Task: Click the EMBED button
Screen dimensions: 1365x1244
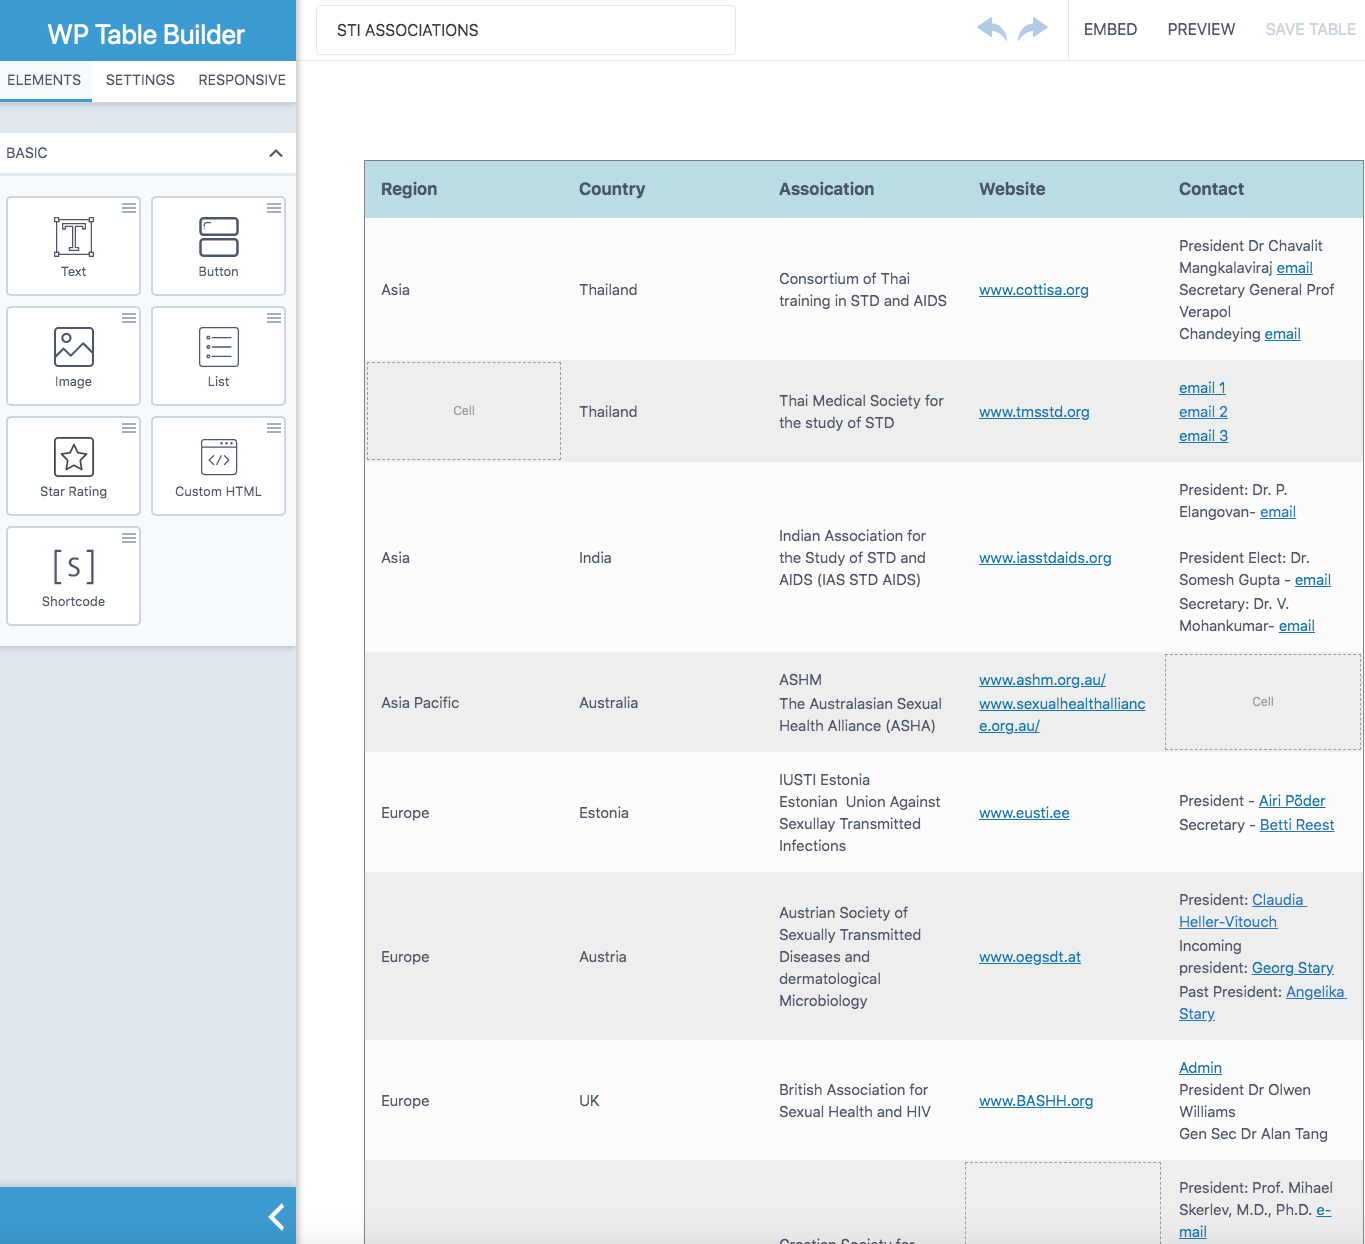Action: tap(1110, 29)
